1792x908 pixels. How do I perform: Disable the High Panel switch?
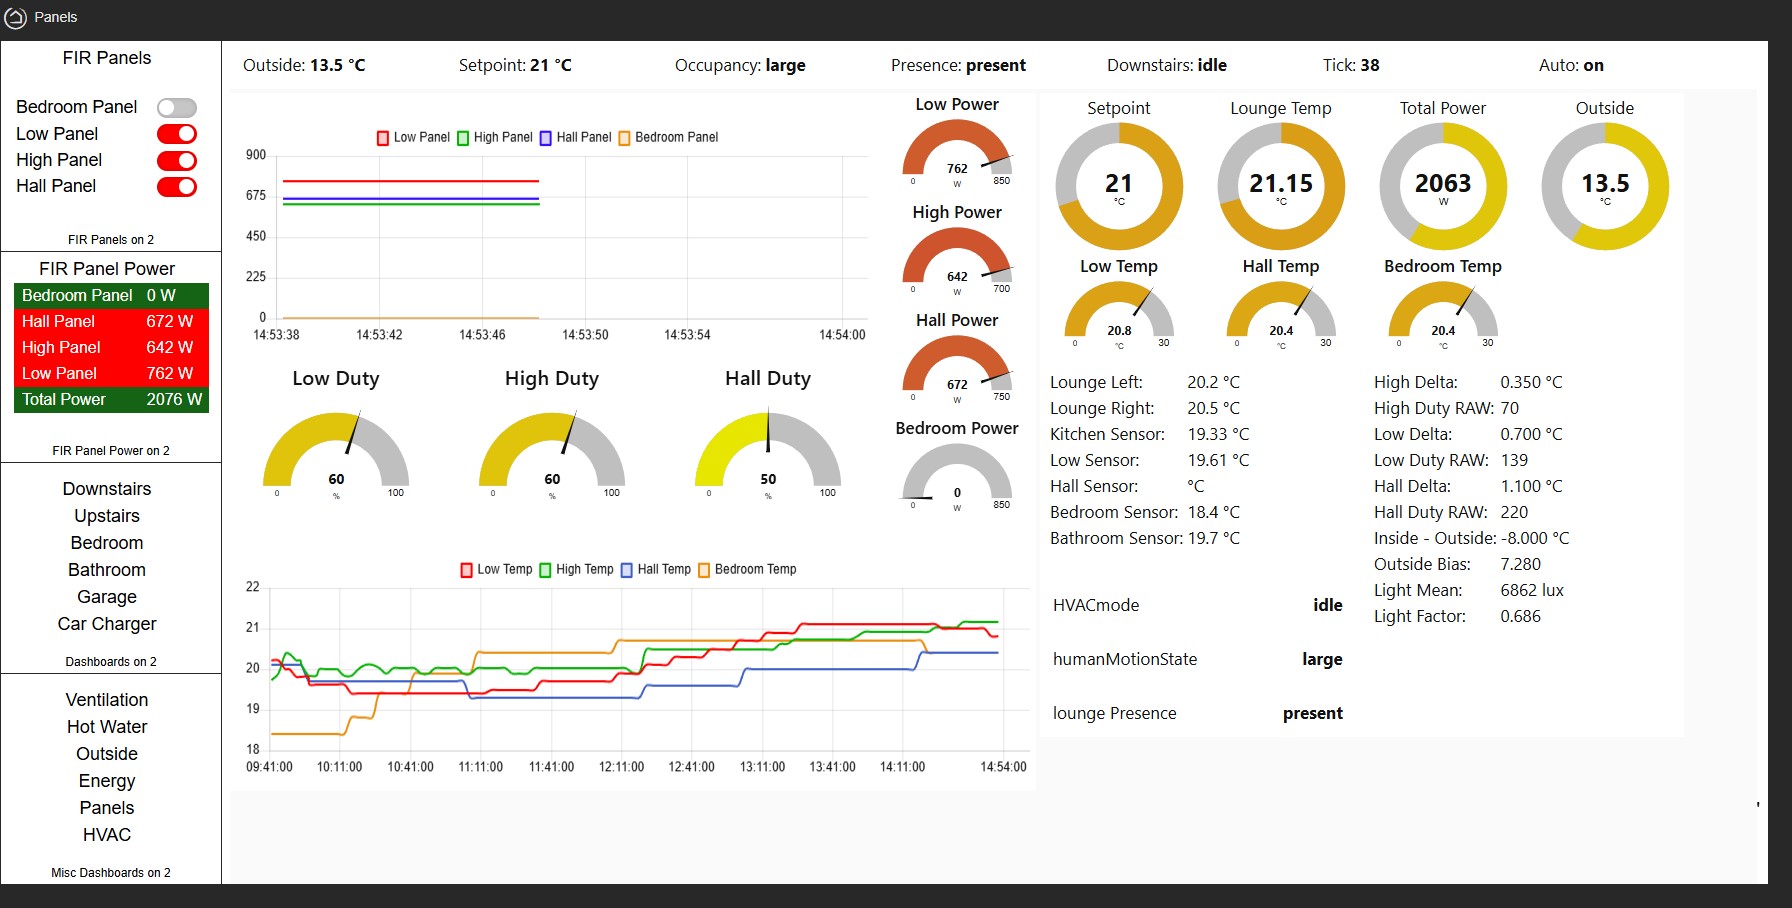(177, 160)
